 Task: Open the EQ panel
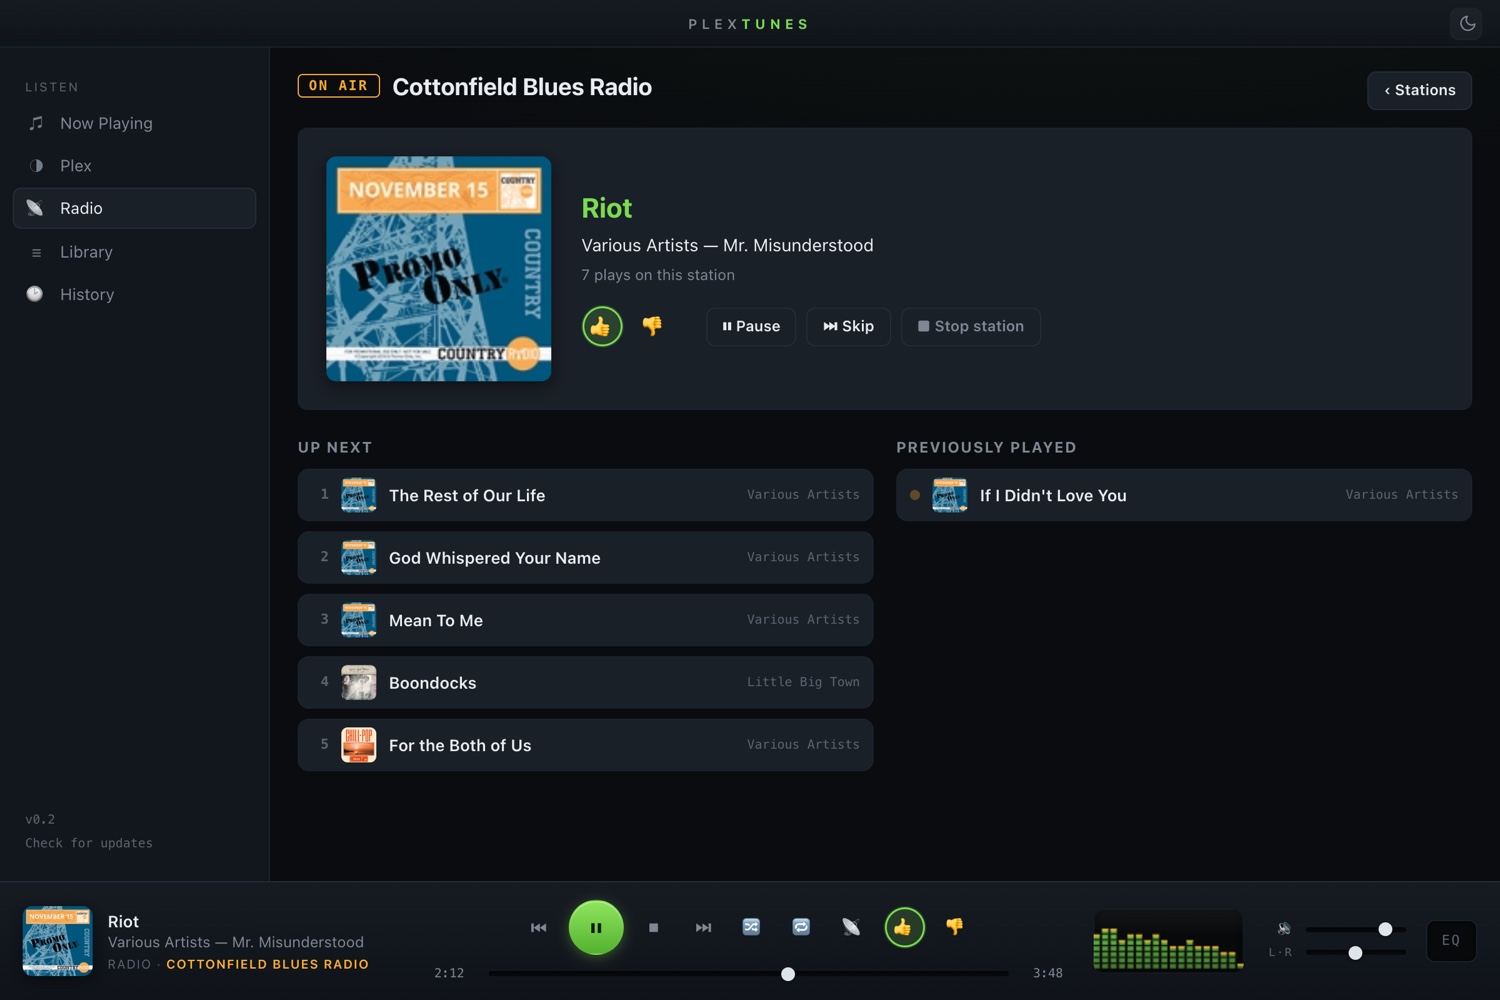pos(1451,941)
